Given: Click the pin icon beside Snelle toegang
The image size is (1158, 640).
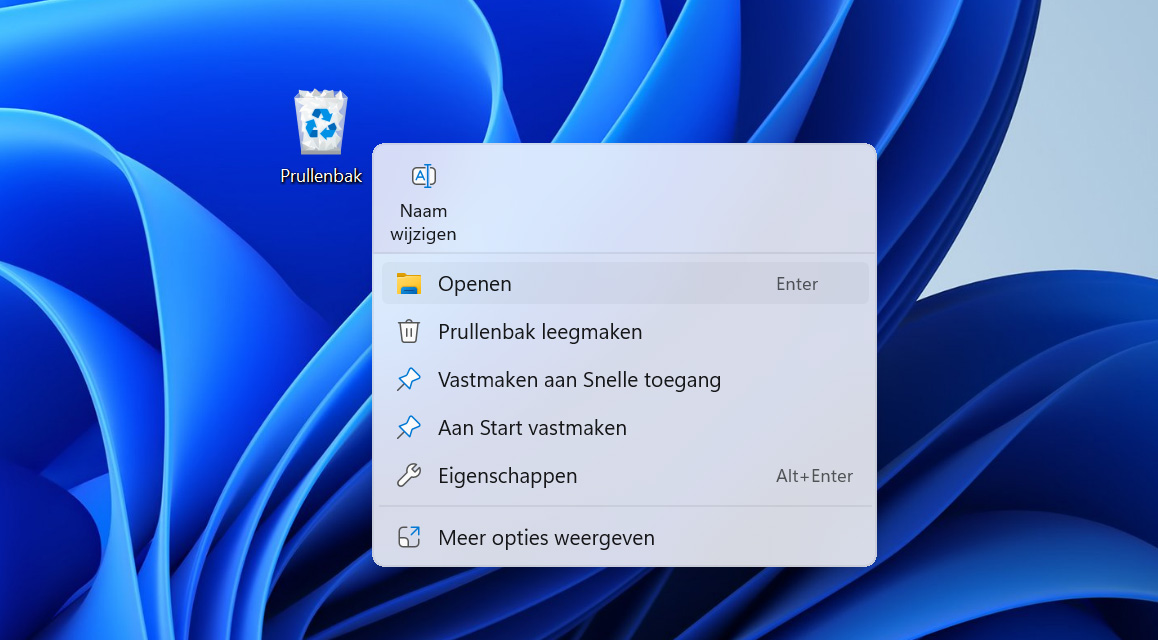Looking at the screenshot, I should click(408, 379).
